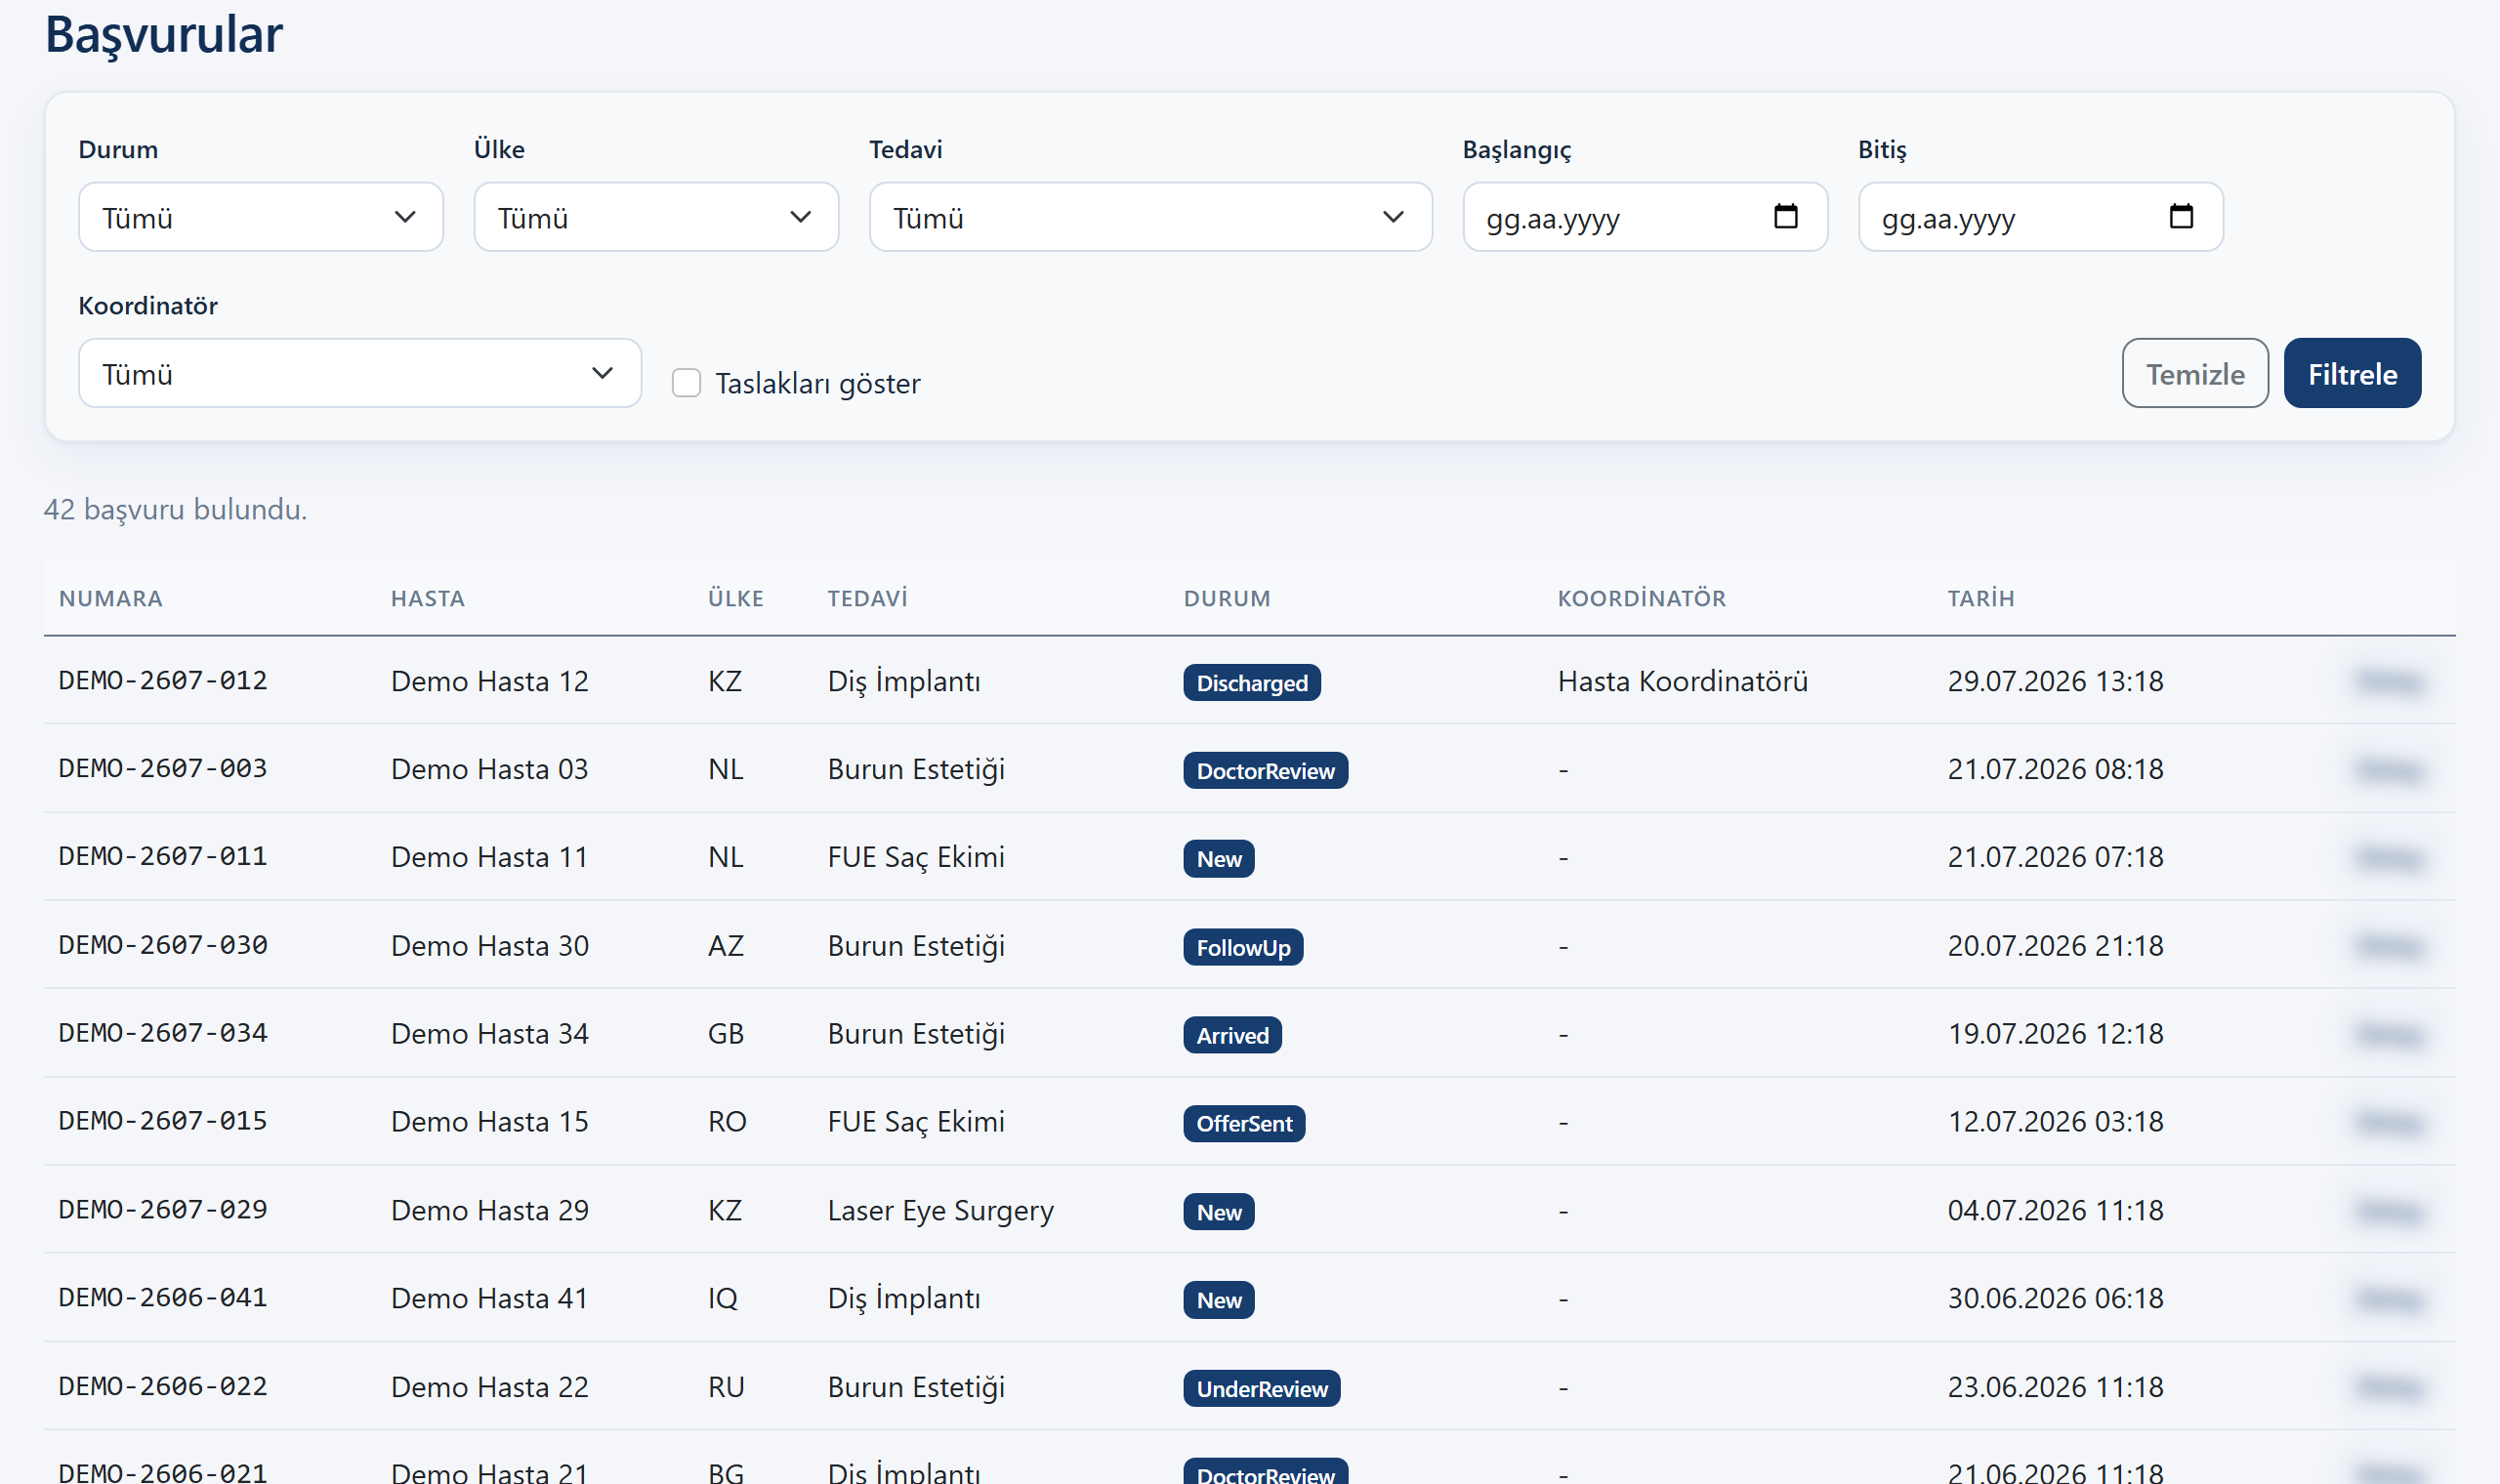Open calendar picker in Başlangıç field
The height and width of the screenshot is (1484, 2500).
tap(1785, 216)
